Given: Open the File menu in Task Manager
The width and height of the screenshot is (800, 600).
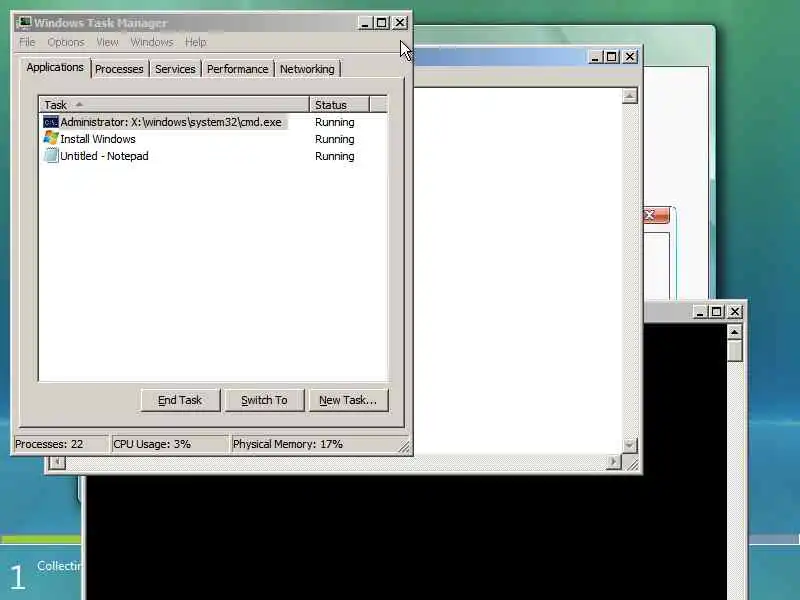Looking at the screenshot, I should (27, 42).
